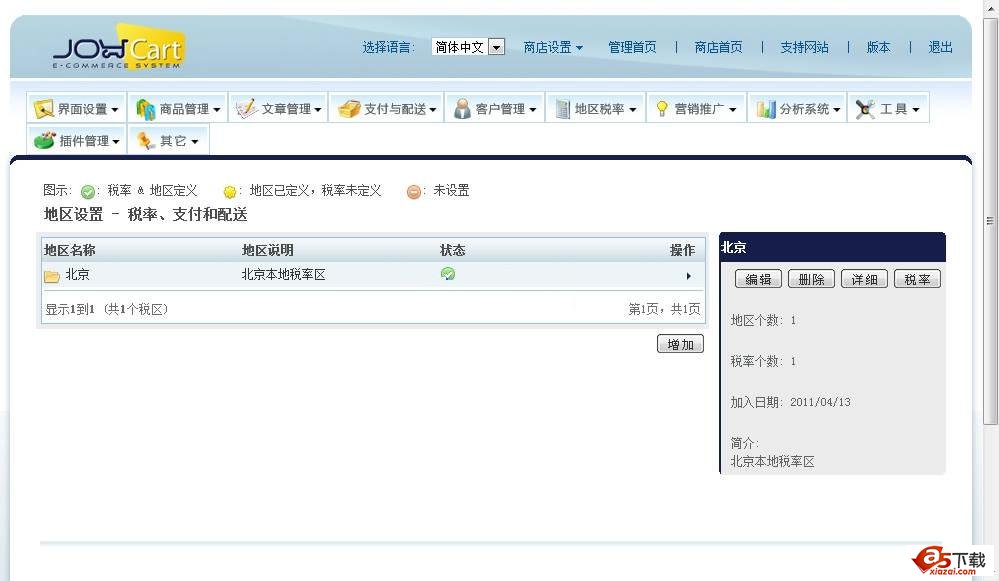
Task: Click the 税率个数: 1 text
Action: [763, 361]
